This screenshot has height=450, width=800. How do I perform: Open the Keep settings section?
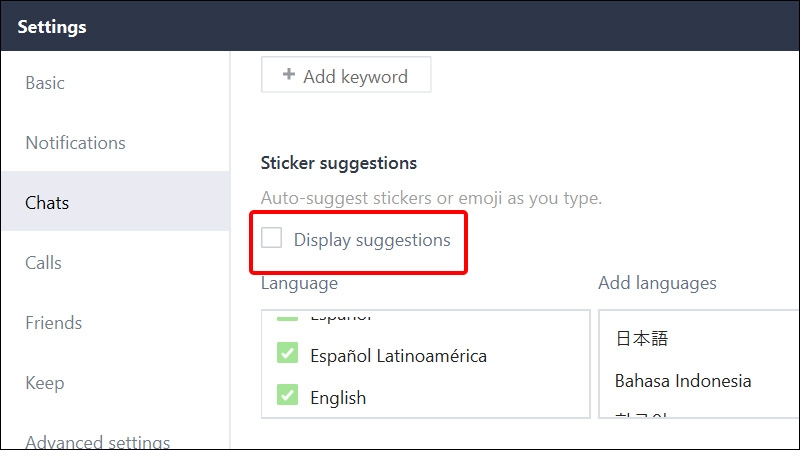coord(45,383)
